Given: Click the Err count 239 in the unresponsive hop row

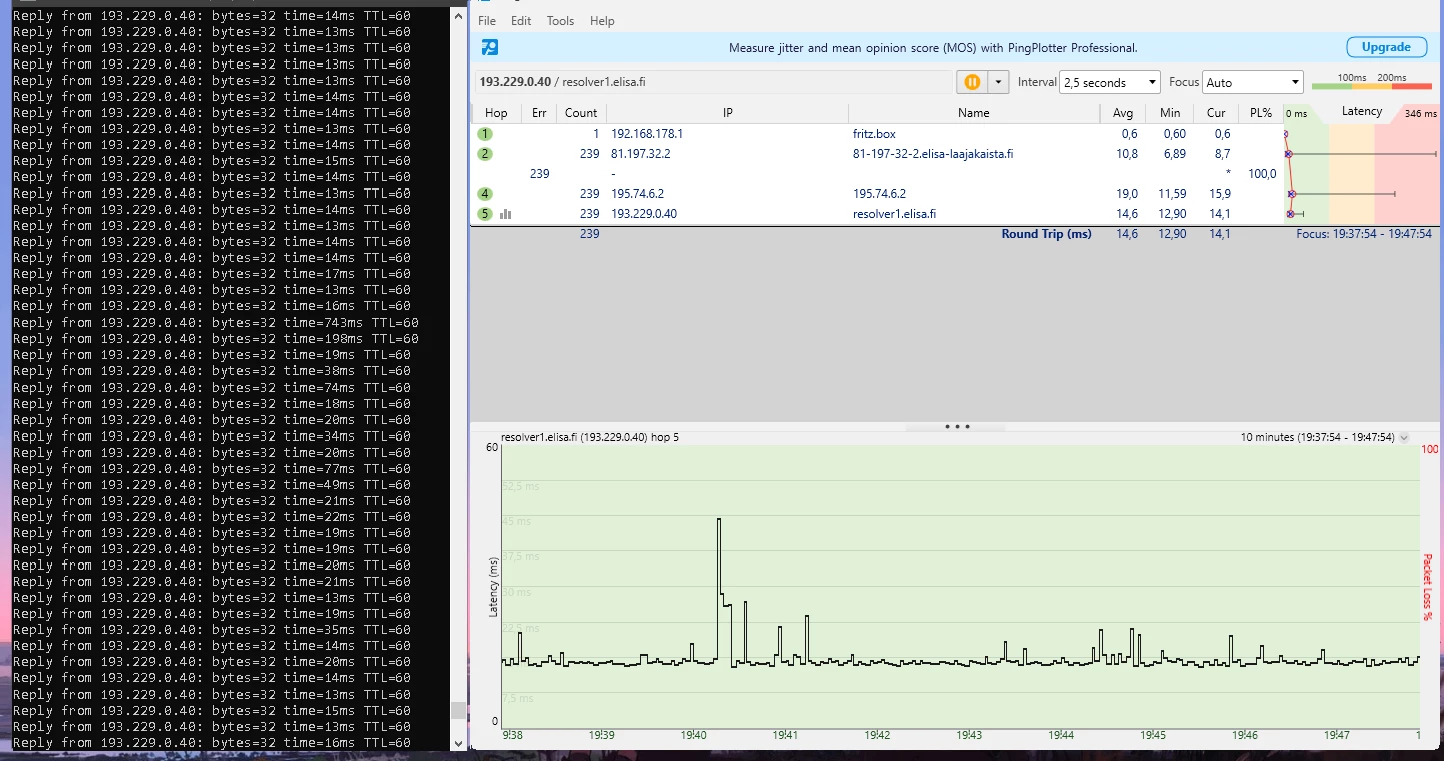Looking at the screenshot, I should 540,174.
